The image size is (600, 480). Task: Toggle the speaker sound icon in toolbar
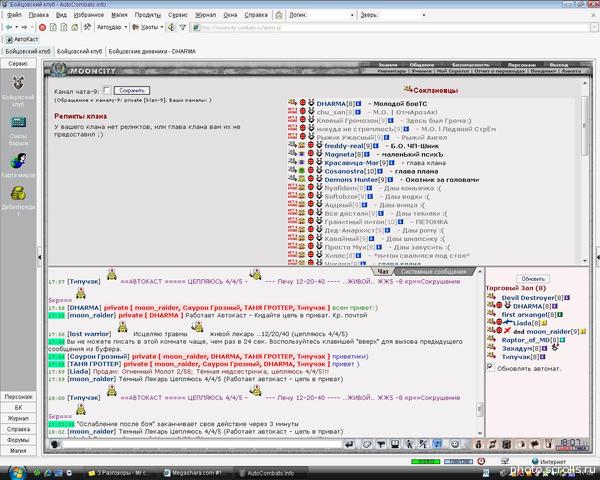pyautogui.click(x=171, y=27)
